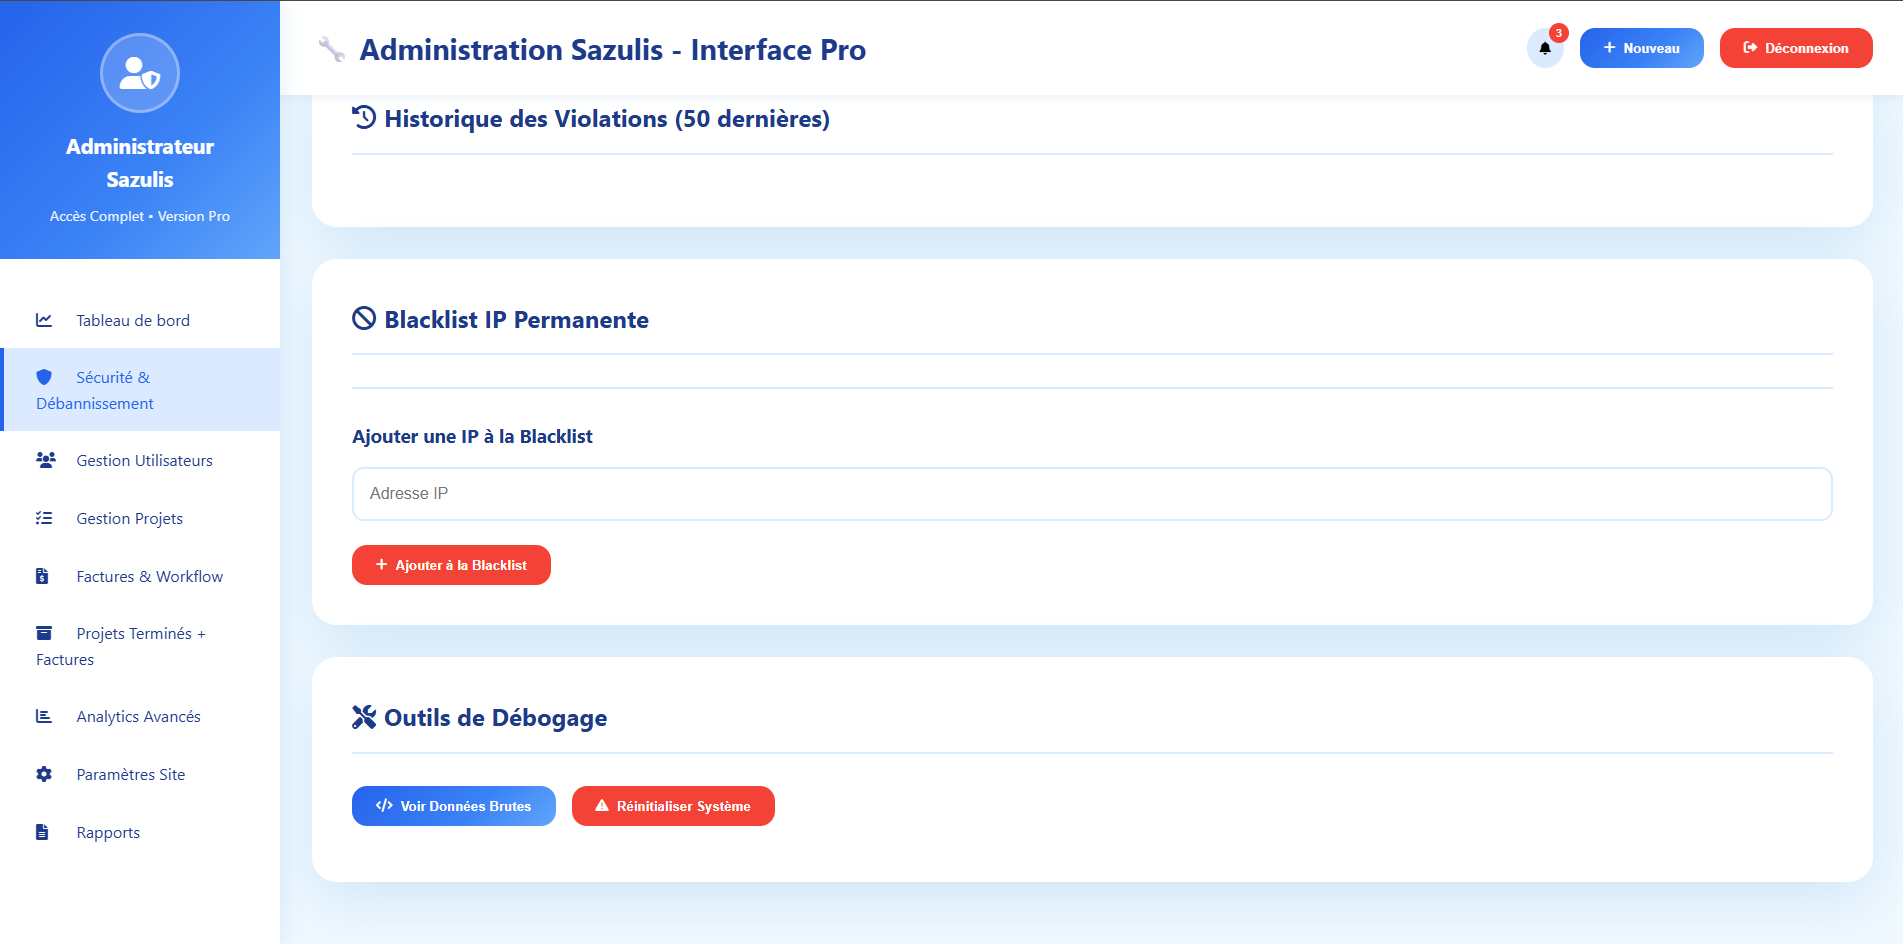Image resolution: width=1903 pixels, height=944 pixels.
Task: Open Voir Données Brutes
Action: [x=453, y=806]
